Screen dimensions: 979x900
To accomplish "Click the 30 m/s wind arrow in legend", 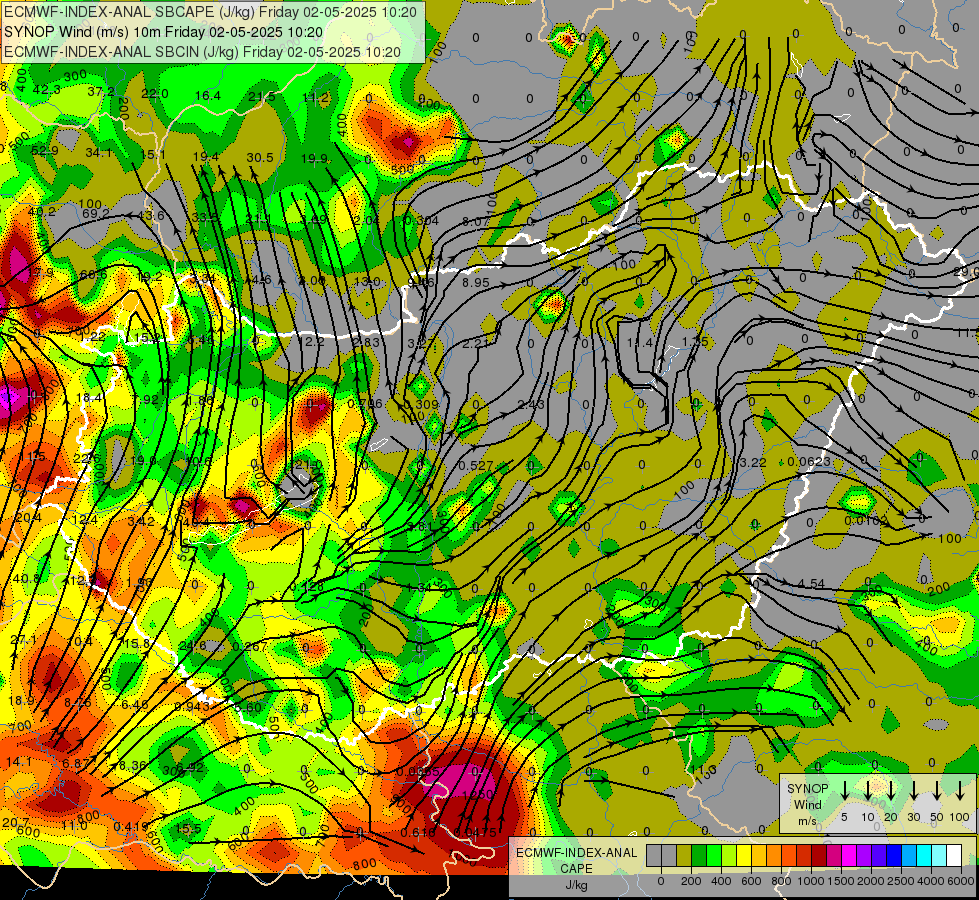I will 913,791.
